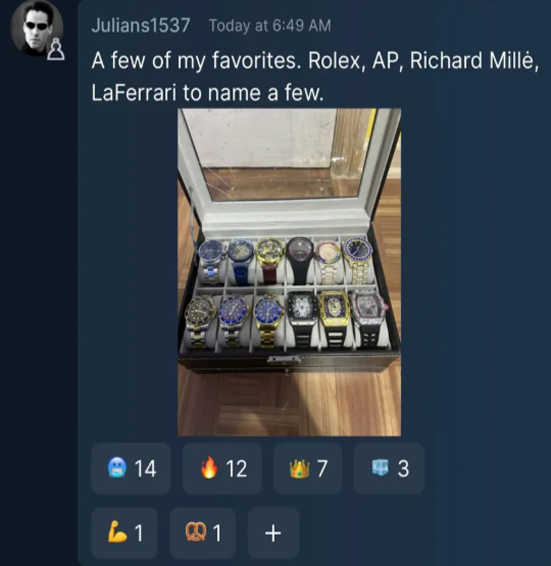Click the crown emoji icon
The width and height of the screenshot is (551, 566).
tap(299, 468)
